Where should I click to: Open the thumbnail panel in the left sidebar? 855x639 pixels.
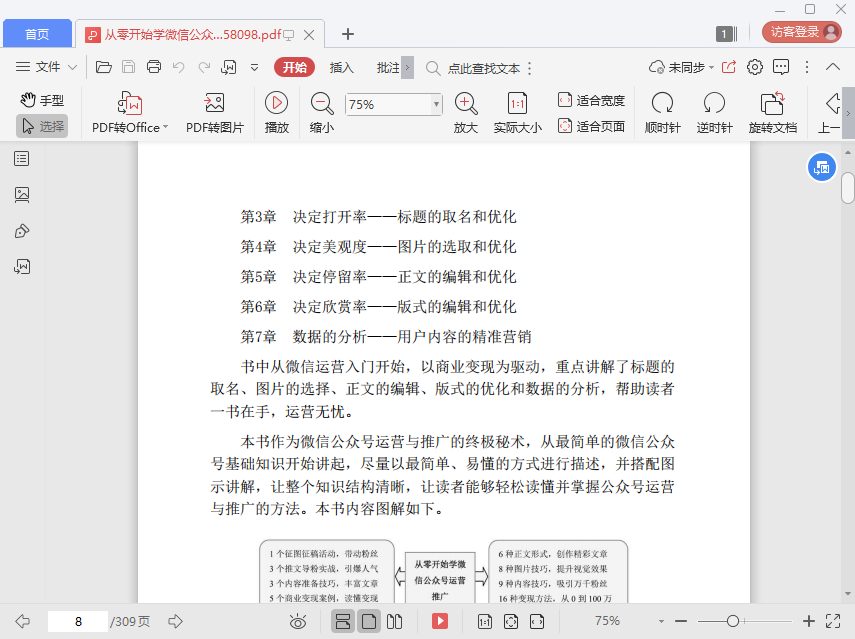(22, 194)
